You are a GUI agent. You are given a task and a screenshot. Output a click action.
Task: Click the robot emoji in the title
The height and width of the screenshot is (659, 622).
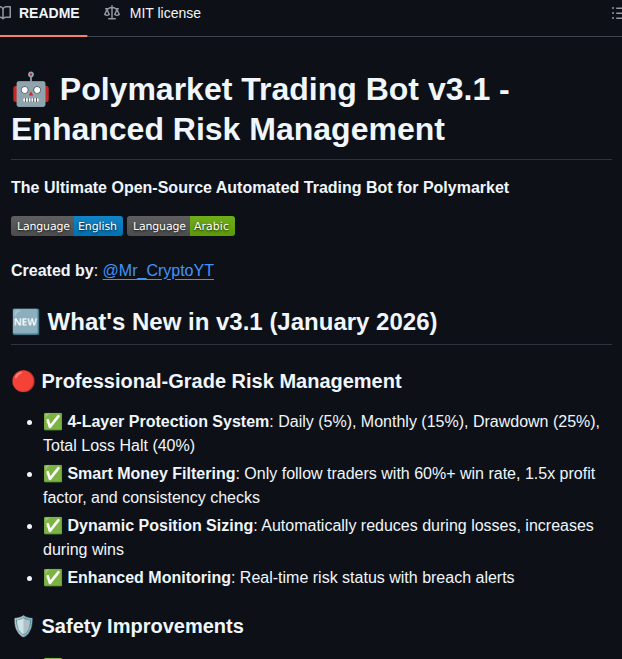(x=31, y=90)
